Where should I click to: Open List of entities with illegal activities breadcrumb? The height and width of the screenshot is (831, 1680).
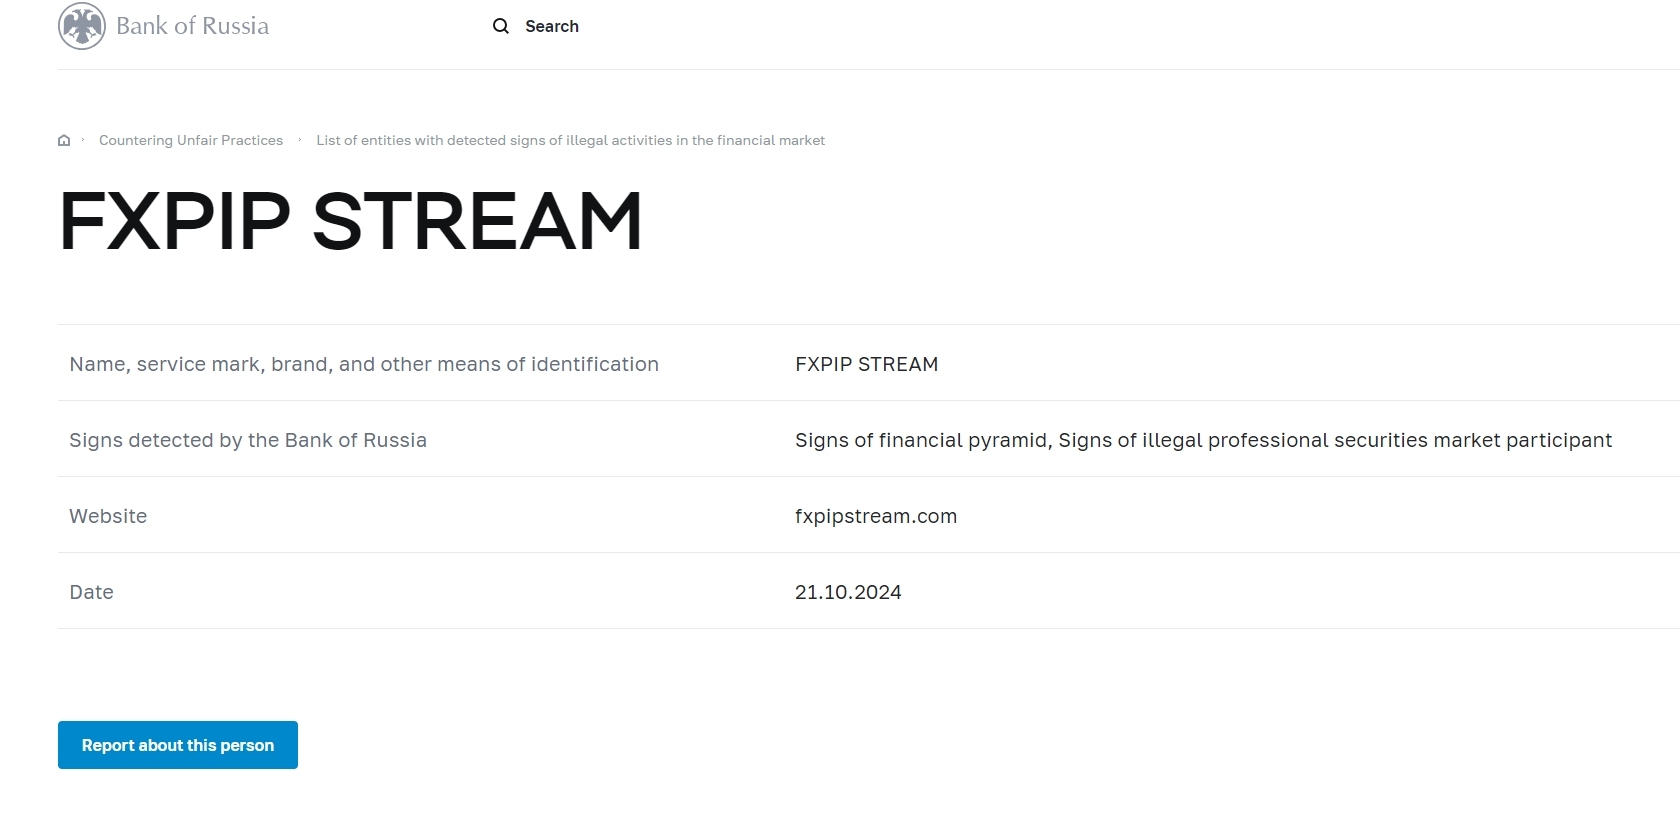[570, 141]
